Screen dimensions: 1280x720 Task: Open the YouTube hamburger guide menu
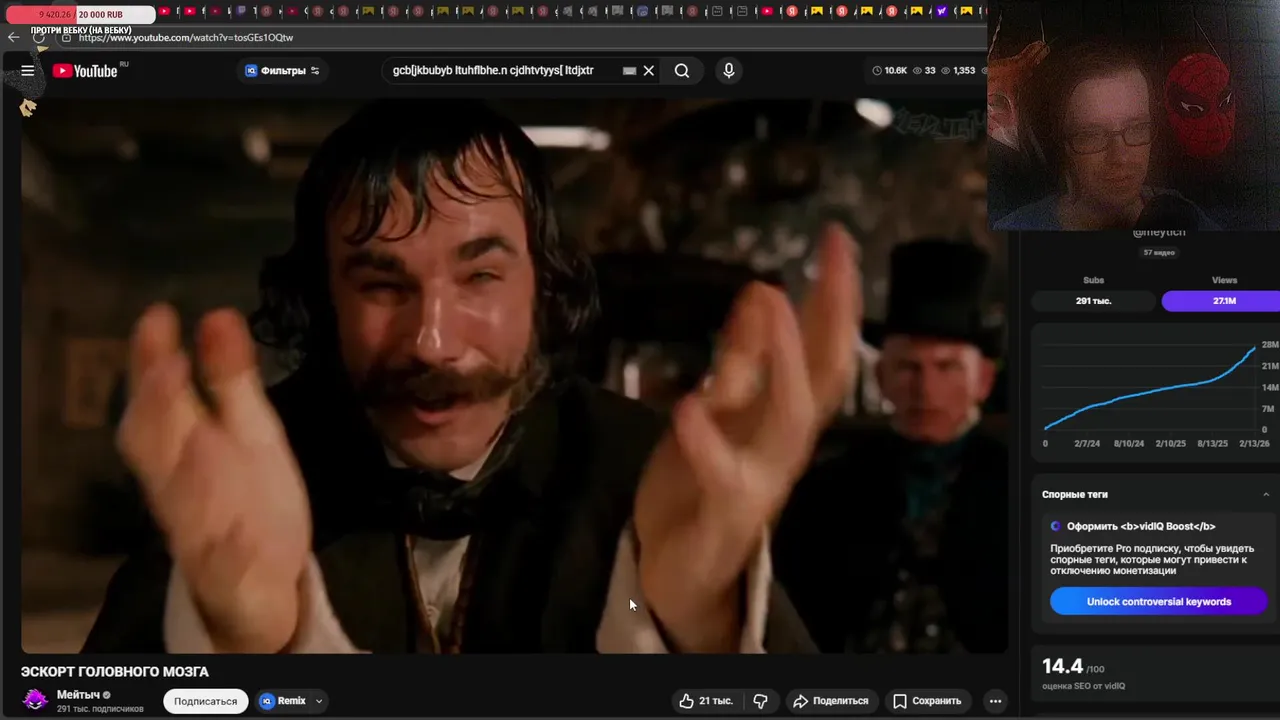tap(28, 71)
